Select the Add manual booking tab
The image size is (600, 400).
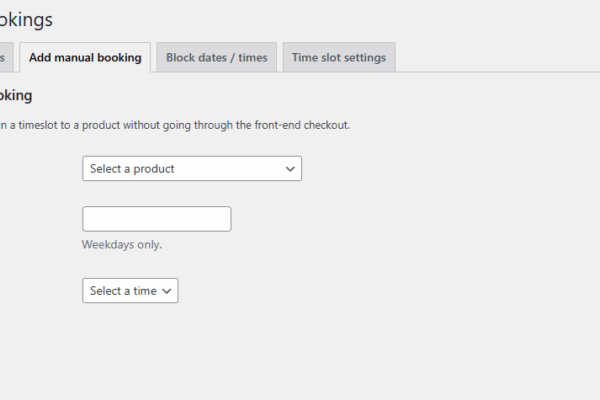(x=85, y=58)
